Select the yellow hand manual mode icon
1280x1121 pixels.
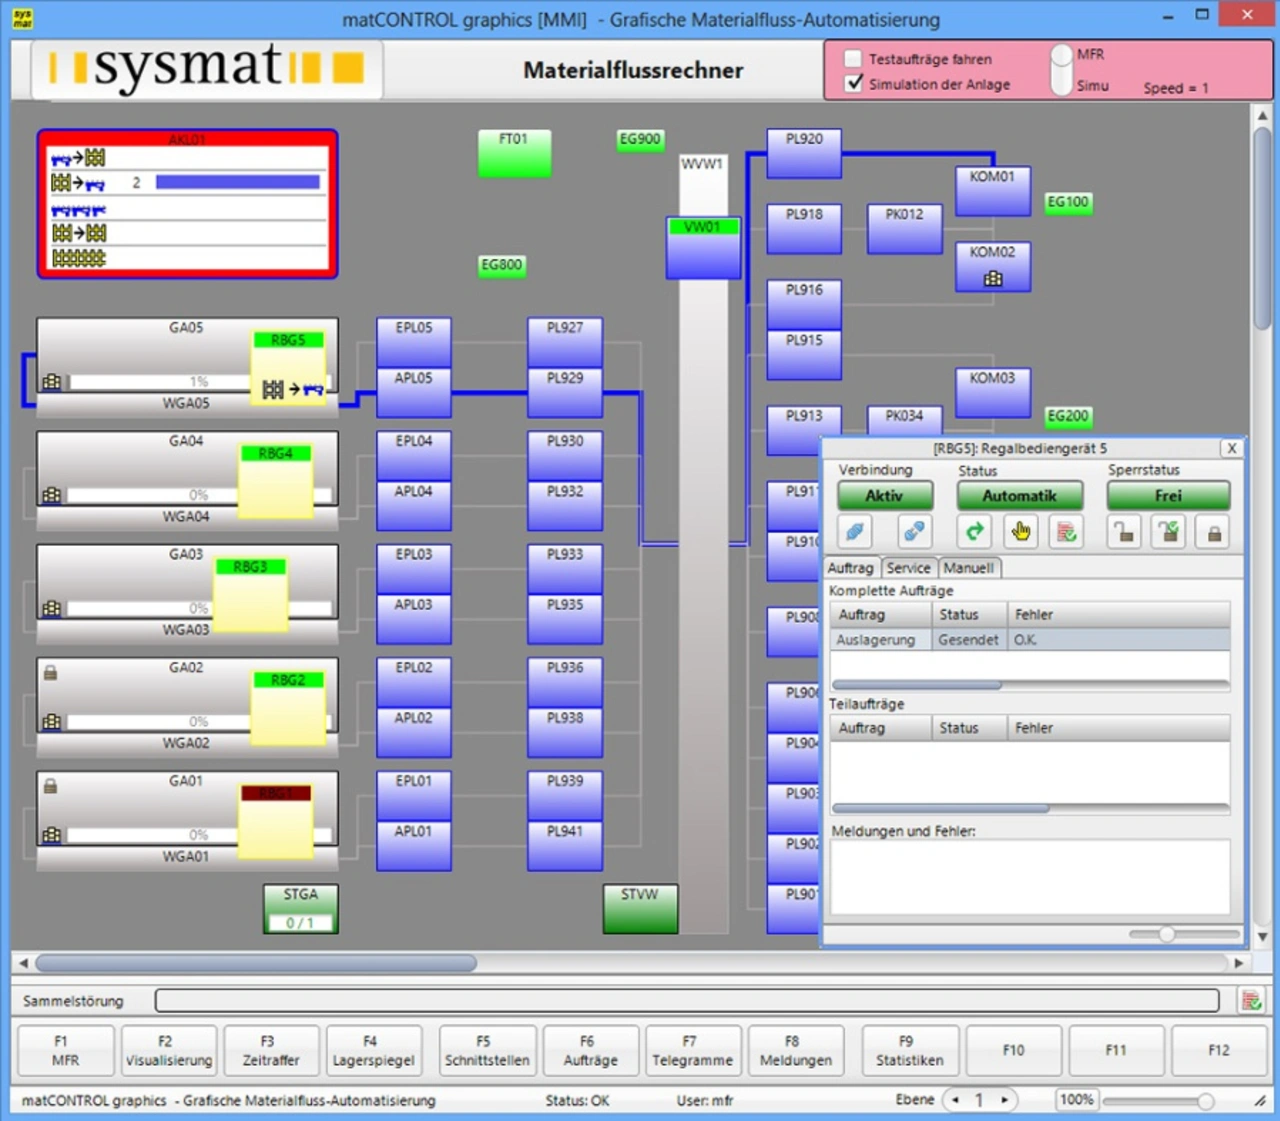coord(1020,532)
